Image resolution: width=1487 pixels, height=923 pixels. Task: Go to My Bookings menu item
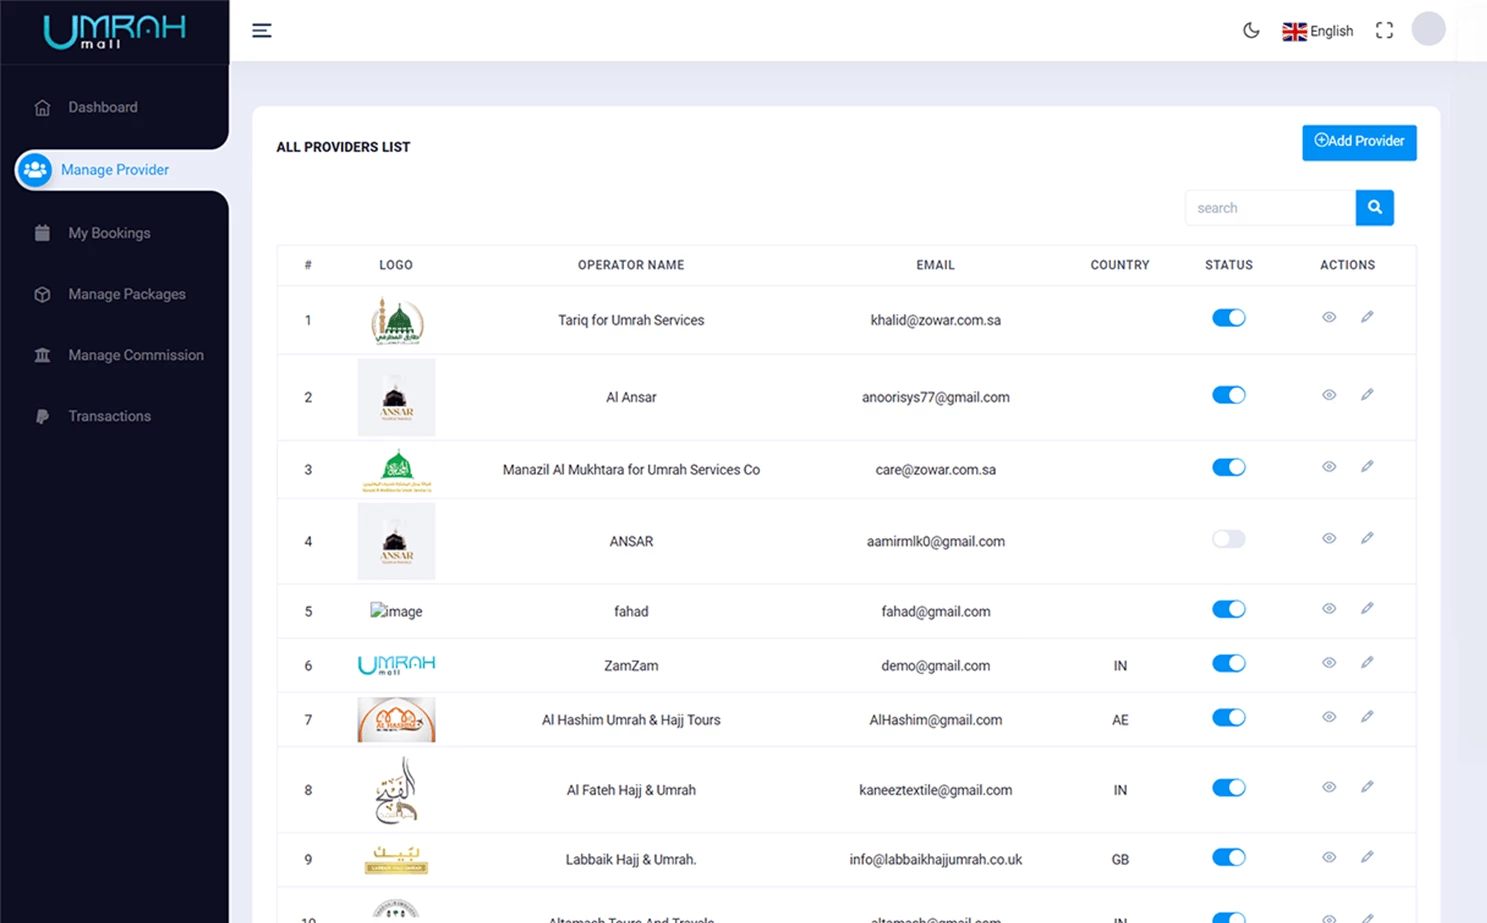click(108, 232)
